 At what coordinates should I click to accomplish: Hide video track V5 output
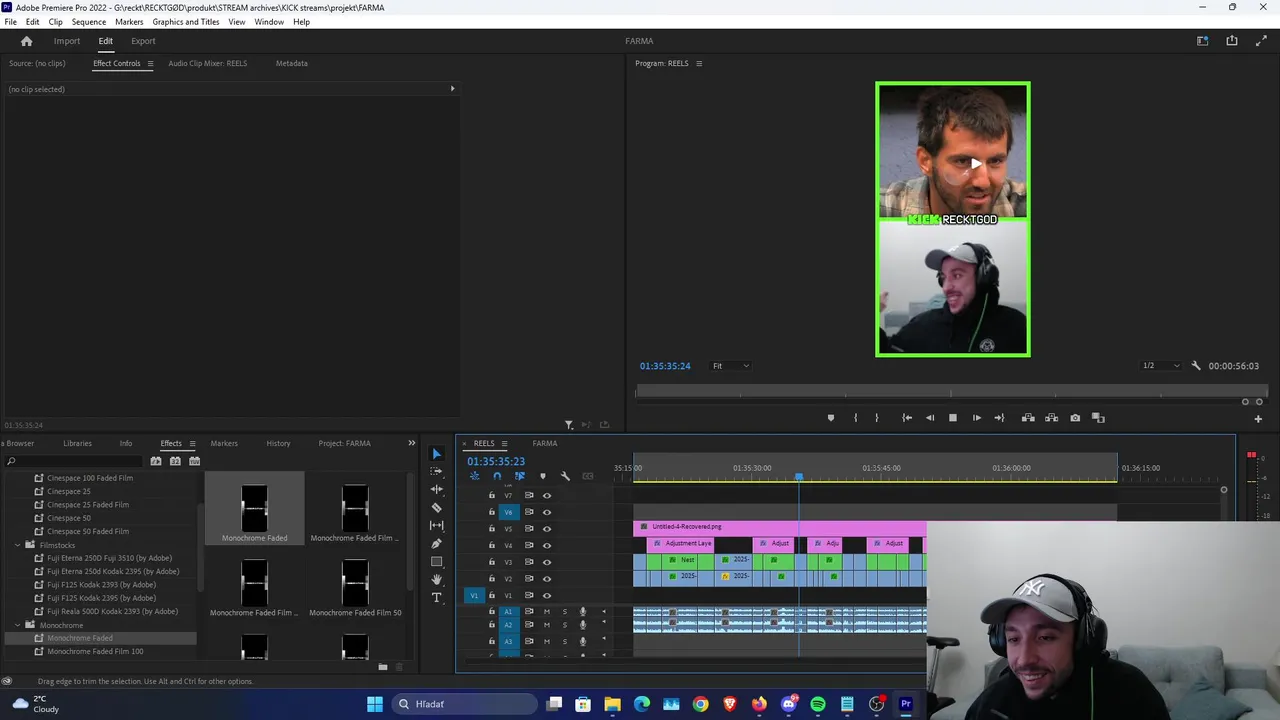coord(546,528)
